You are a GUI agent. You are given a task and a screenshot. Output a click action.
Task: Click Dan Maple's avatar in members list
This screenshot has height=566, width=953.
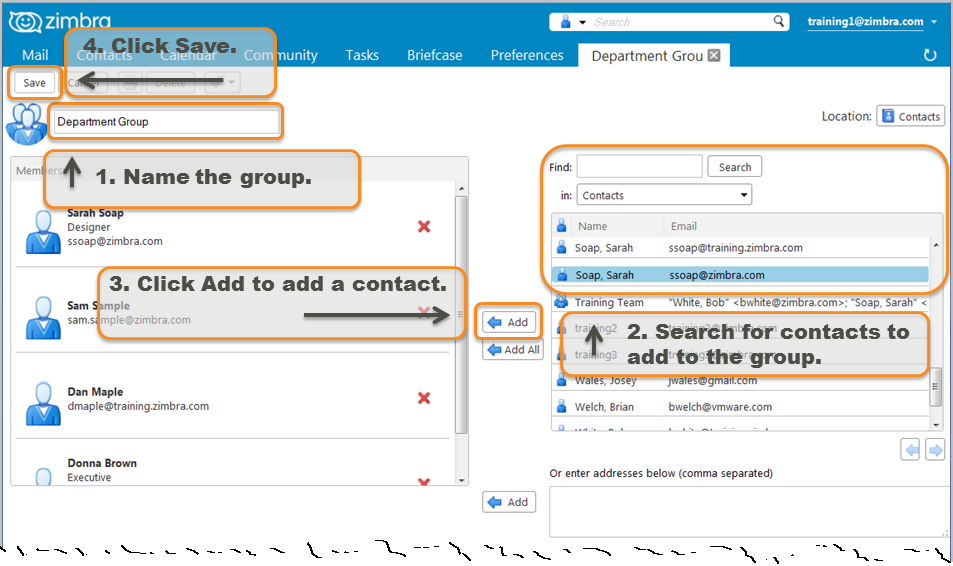pyautogui.click(x=43, y=404)
